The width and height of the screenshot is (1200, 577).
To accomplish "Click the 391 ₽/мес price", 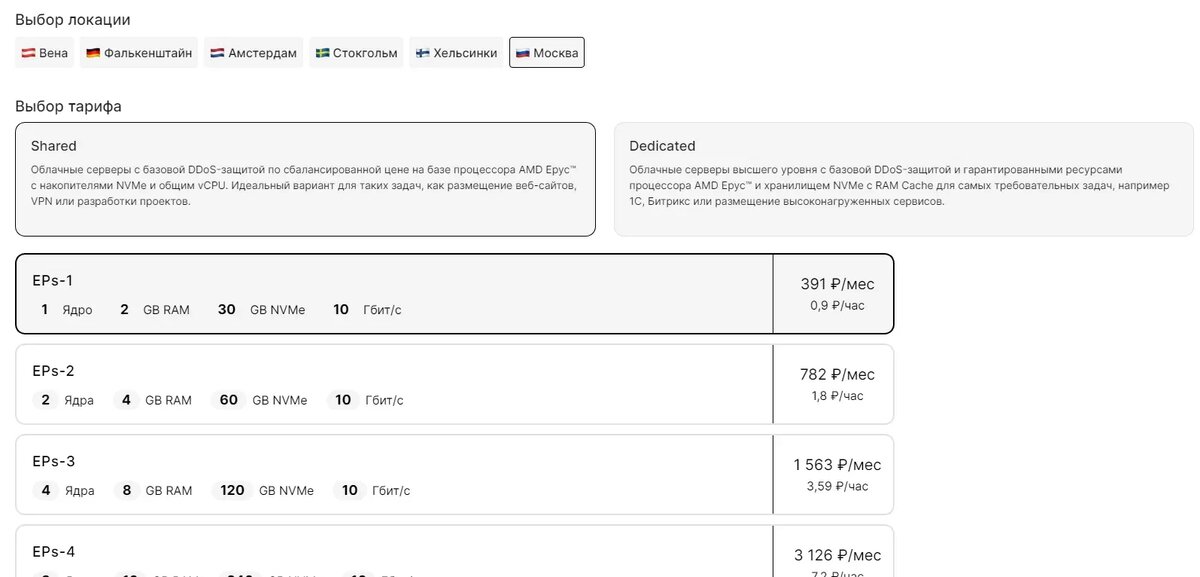I will click(837, 284).
